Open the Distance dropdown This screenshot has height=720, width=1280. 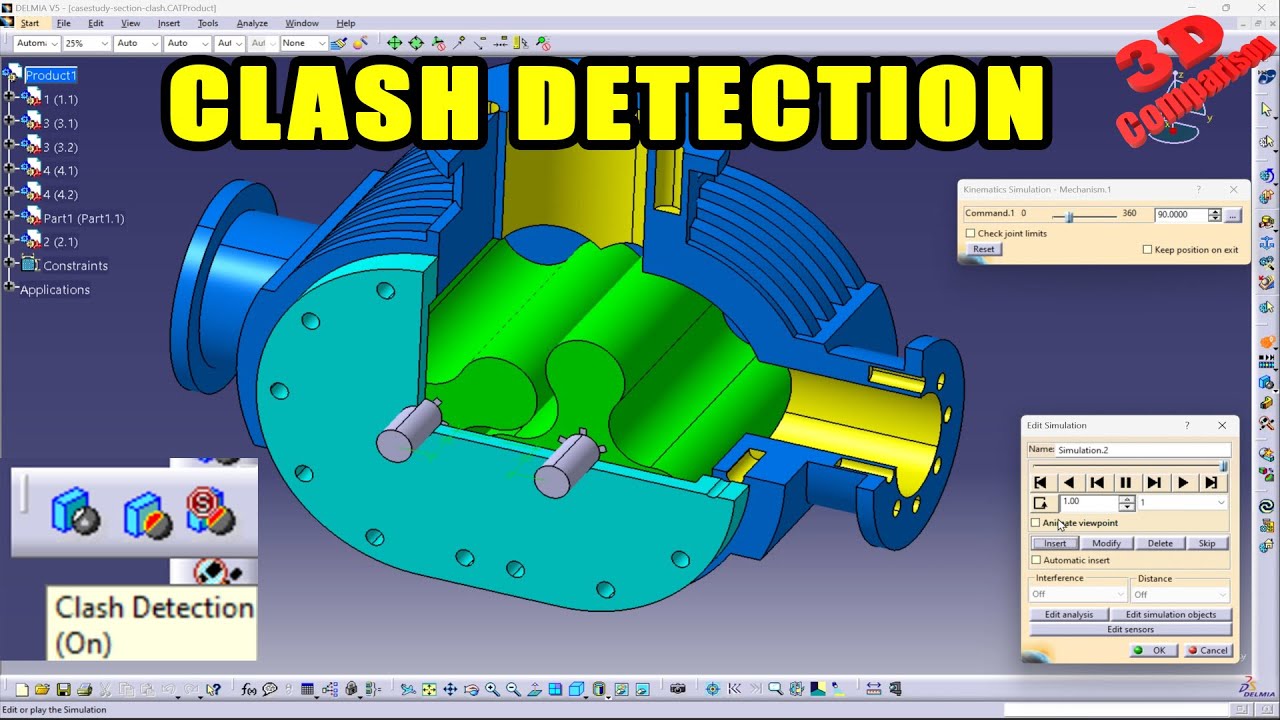1180,594
